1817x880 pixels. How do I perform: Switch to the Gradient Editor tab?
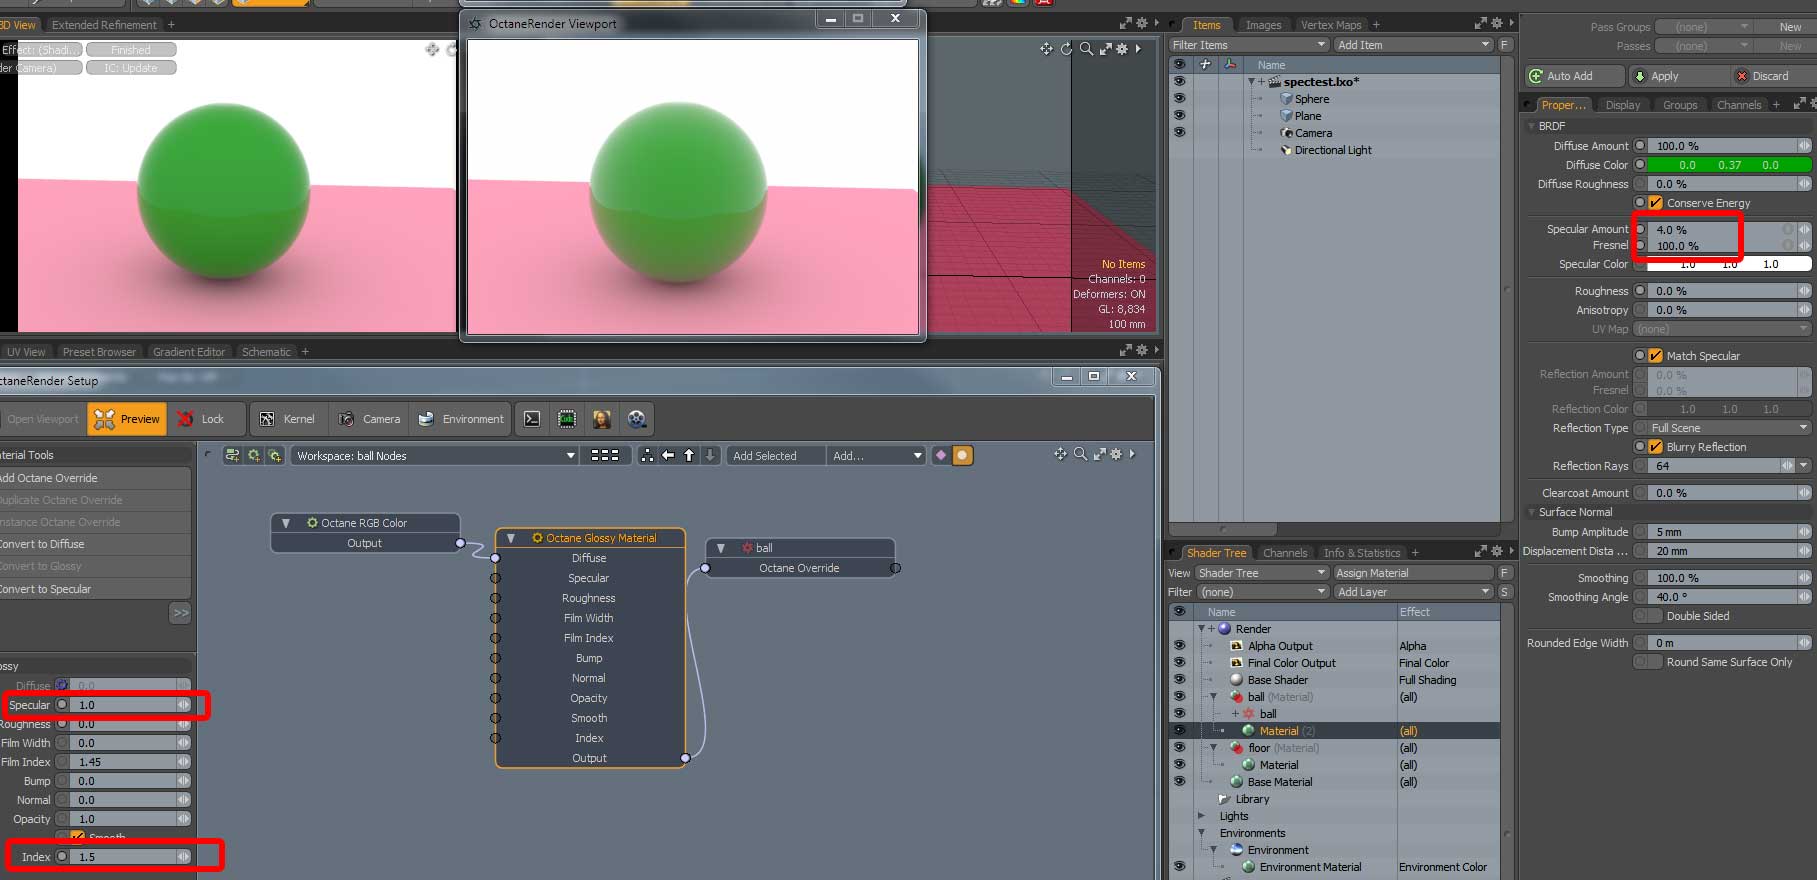pyautogui.click(x=189, y=352)
